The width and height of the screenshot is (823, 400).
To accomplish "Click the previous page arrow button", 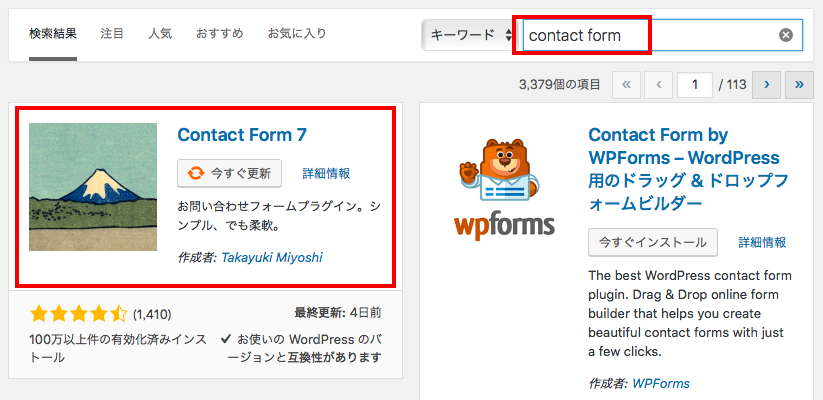I will tap(658, 85).
